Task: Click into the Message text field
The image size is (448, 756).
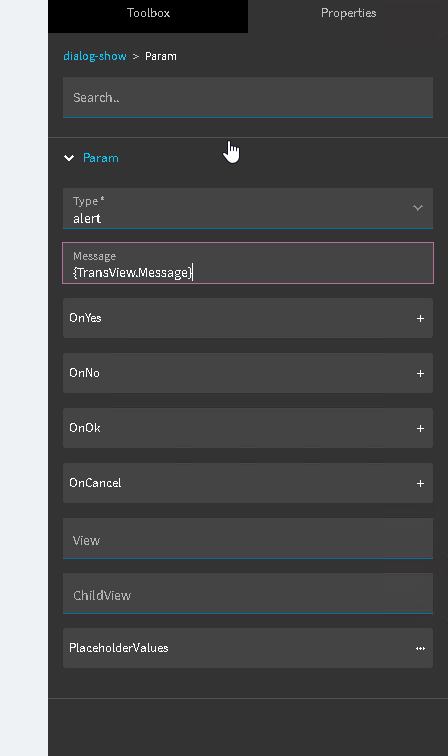Action: (248, 263)
